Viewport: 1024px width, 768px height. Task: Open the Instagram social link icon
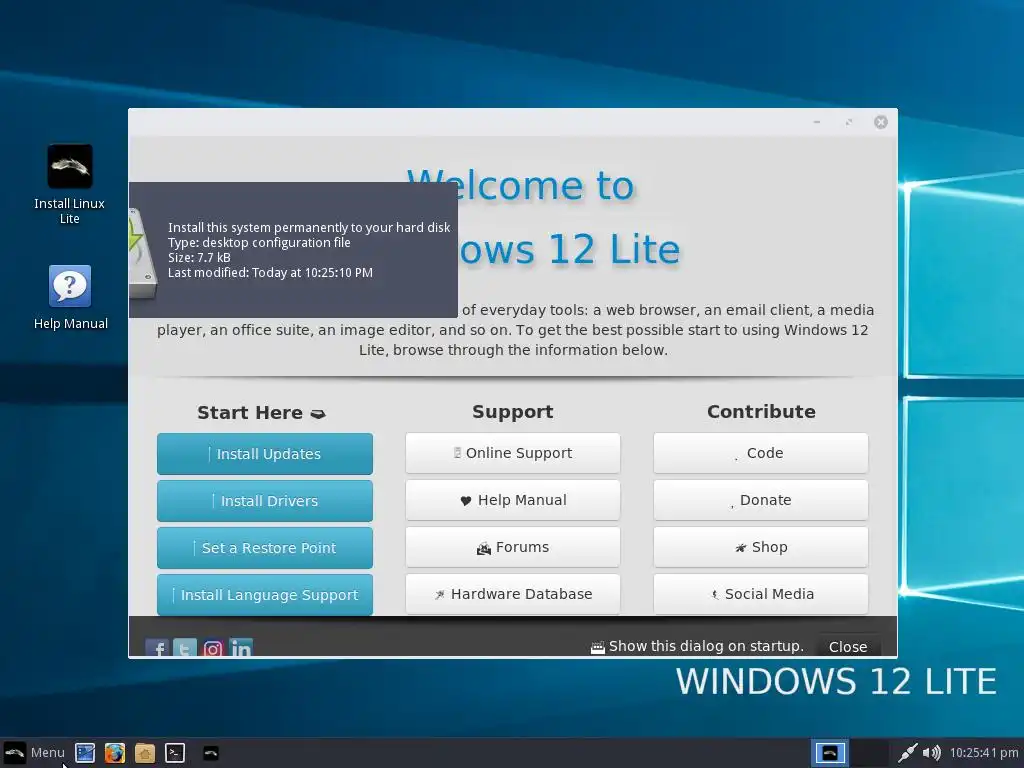point(213,648)
